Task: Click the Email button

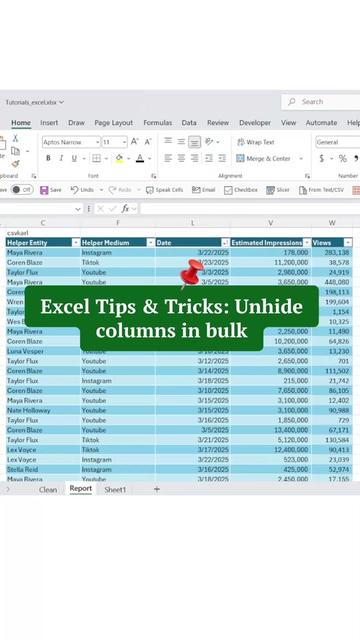Action: (x=203, y=190)
